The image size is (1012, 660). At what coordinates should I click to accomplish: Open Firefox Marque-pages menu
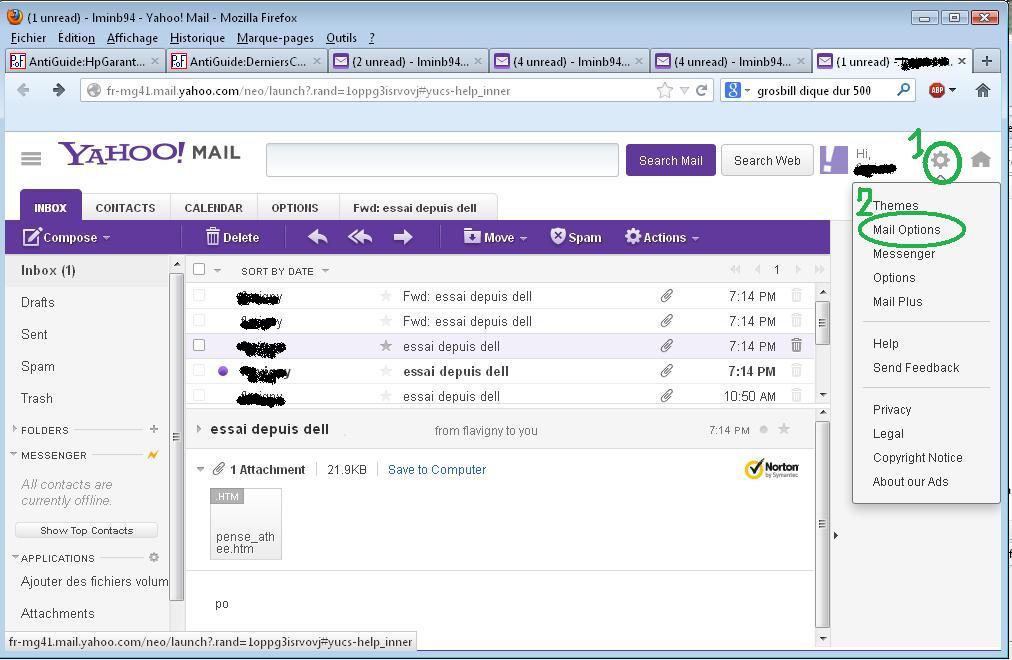pos(276,38)
